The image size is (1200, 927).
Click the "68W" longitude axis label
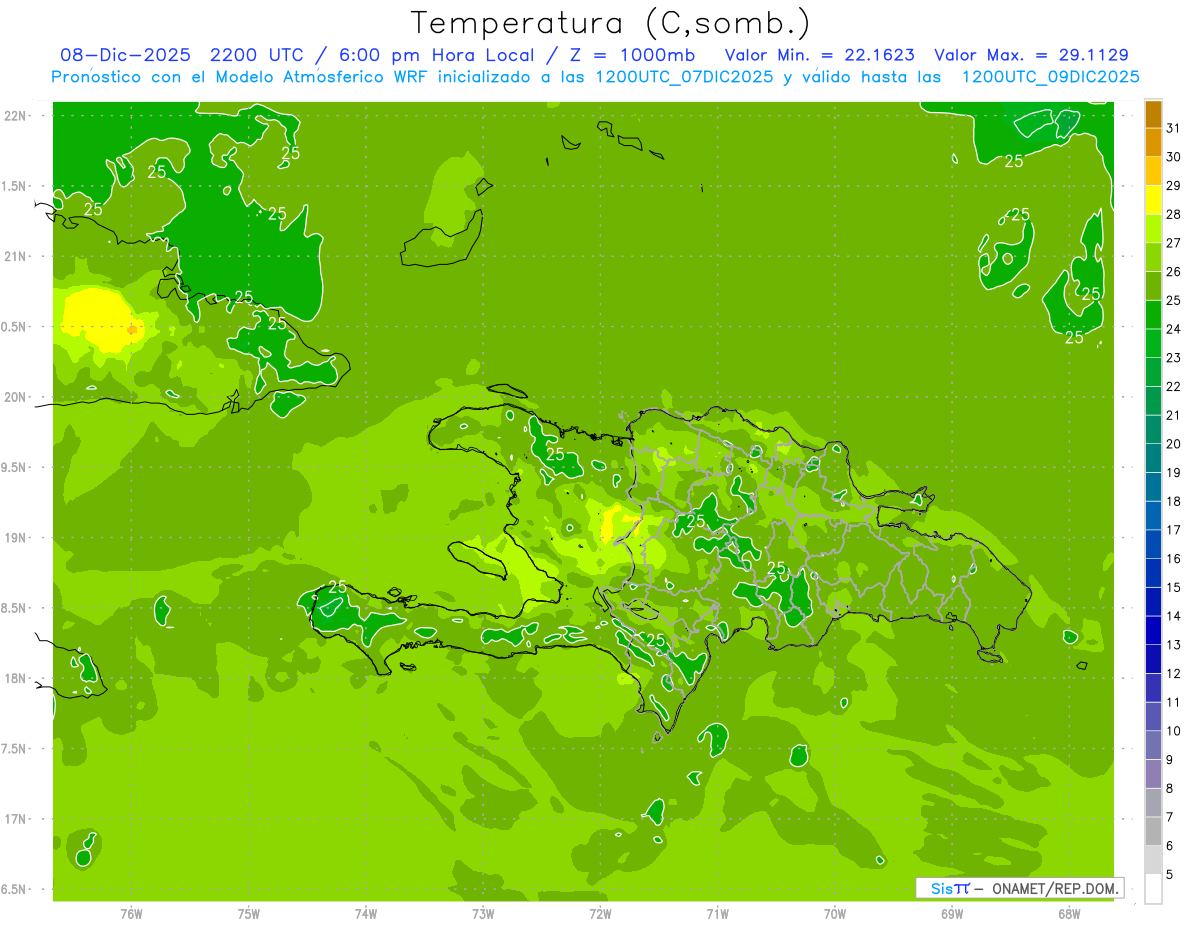click(1069, 914)
